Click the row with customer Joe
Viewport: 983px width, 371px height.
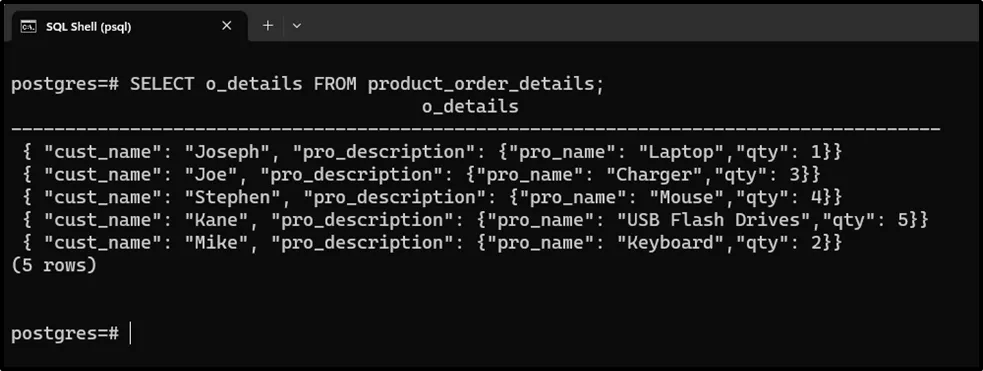coord(421,174)
